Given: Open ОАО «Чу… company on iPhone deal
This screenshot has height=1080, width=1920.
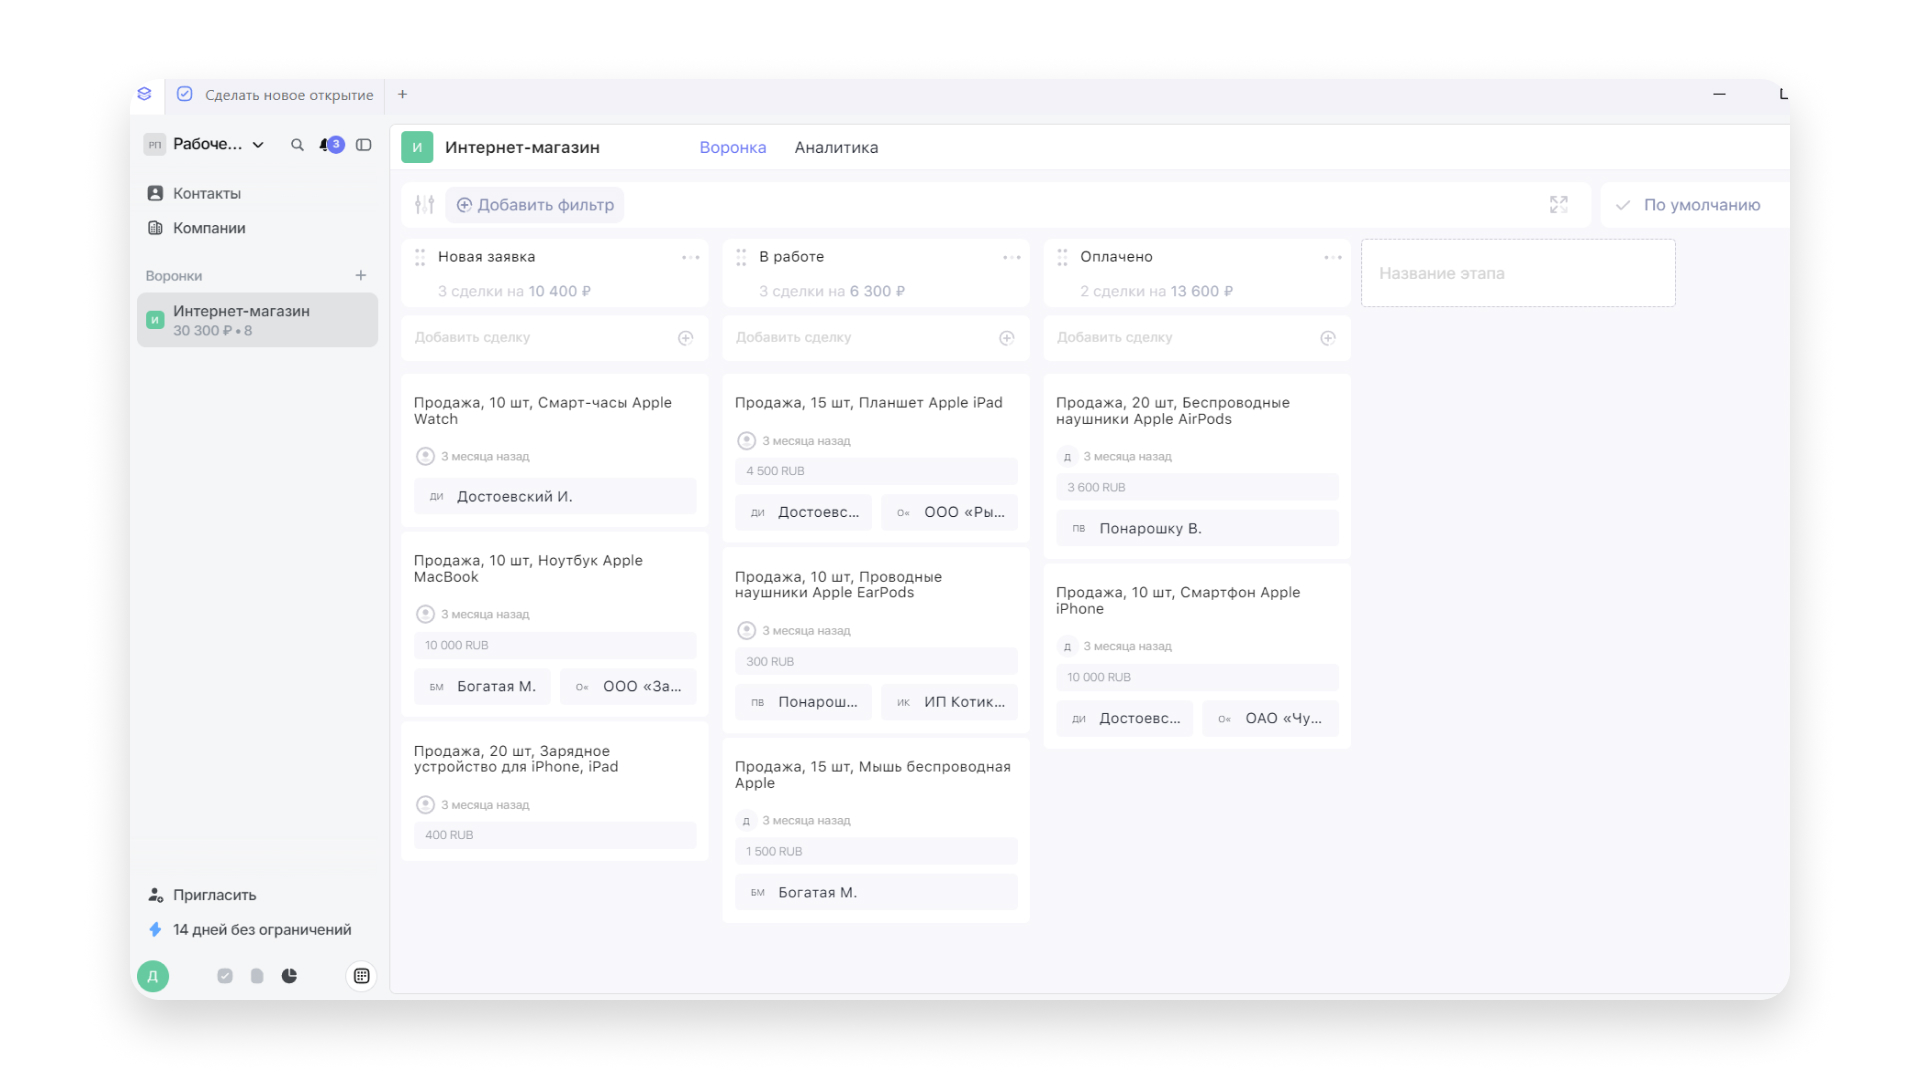Looking at the screenshot, I should point(1270,718).
